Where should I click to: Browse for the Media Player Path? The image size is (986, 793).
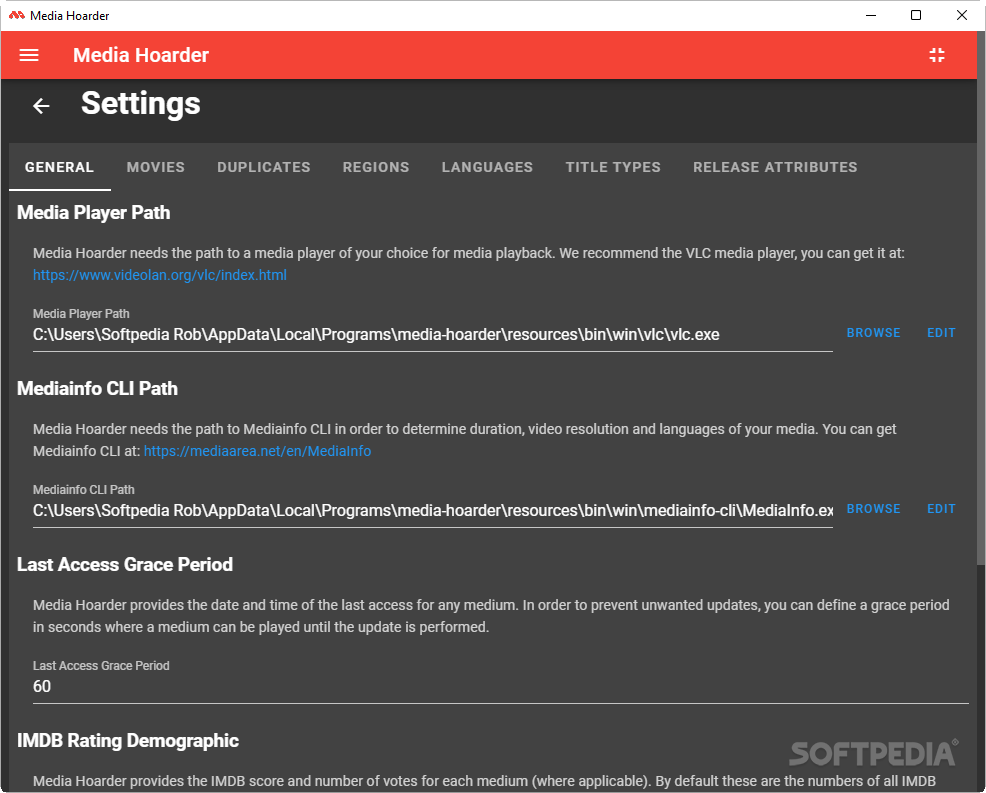coord(873,333)
